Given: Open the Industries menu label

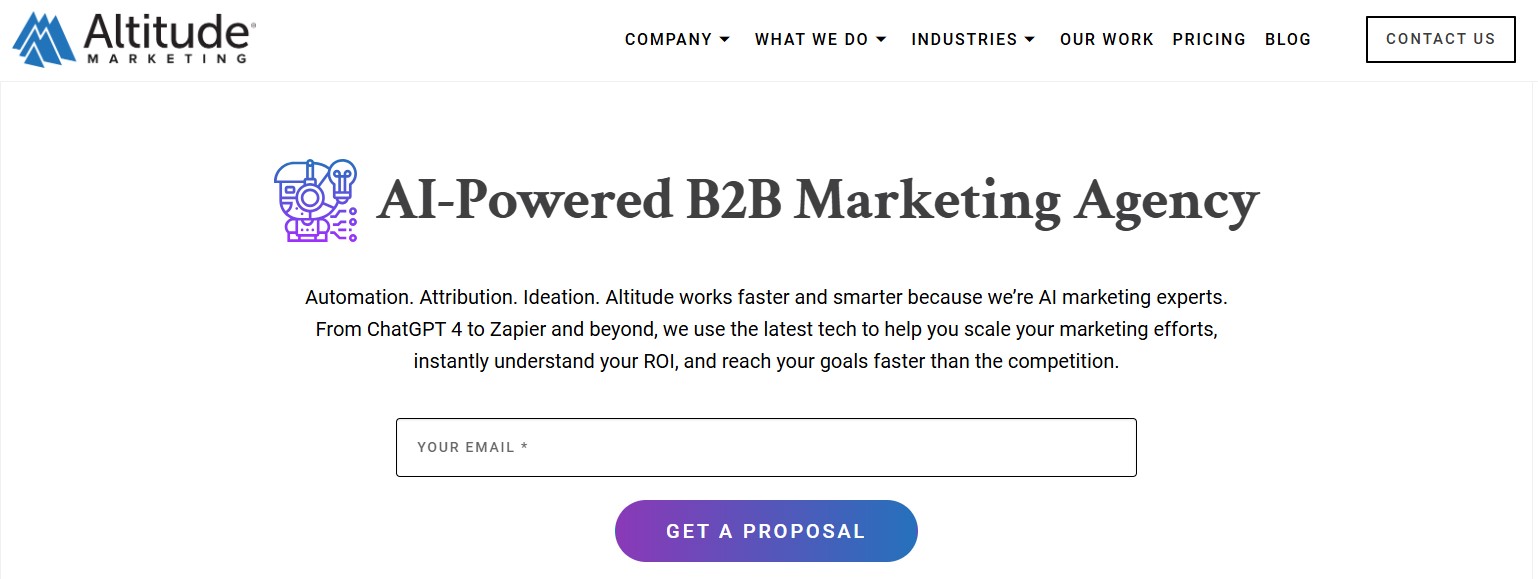Looking at the screenshot, I should click(964, 40).
